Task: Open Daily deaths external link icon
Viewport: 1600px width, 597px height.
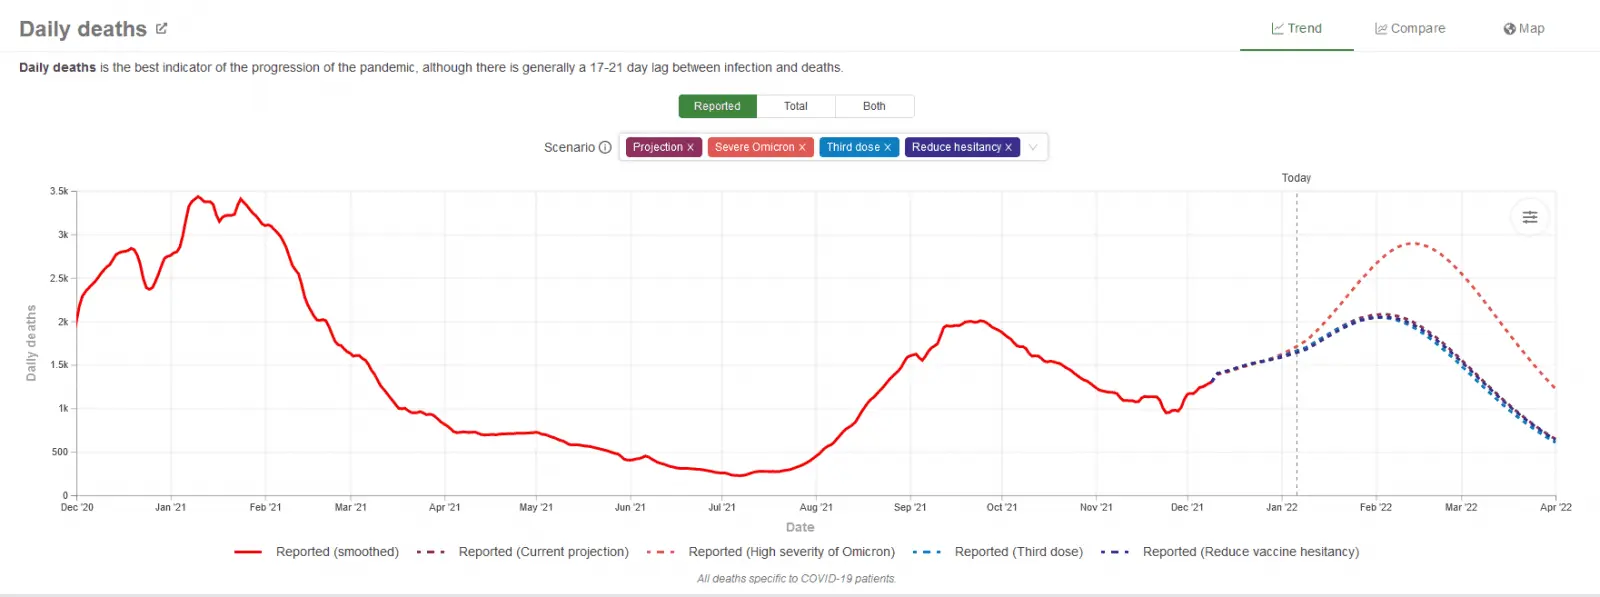Action: (161, 29)
